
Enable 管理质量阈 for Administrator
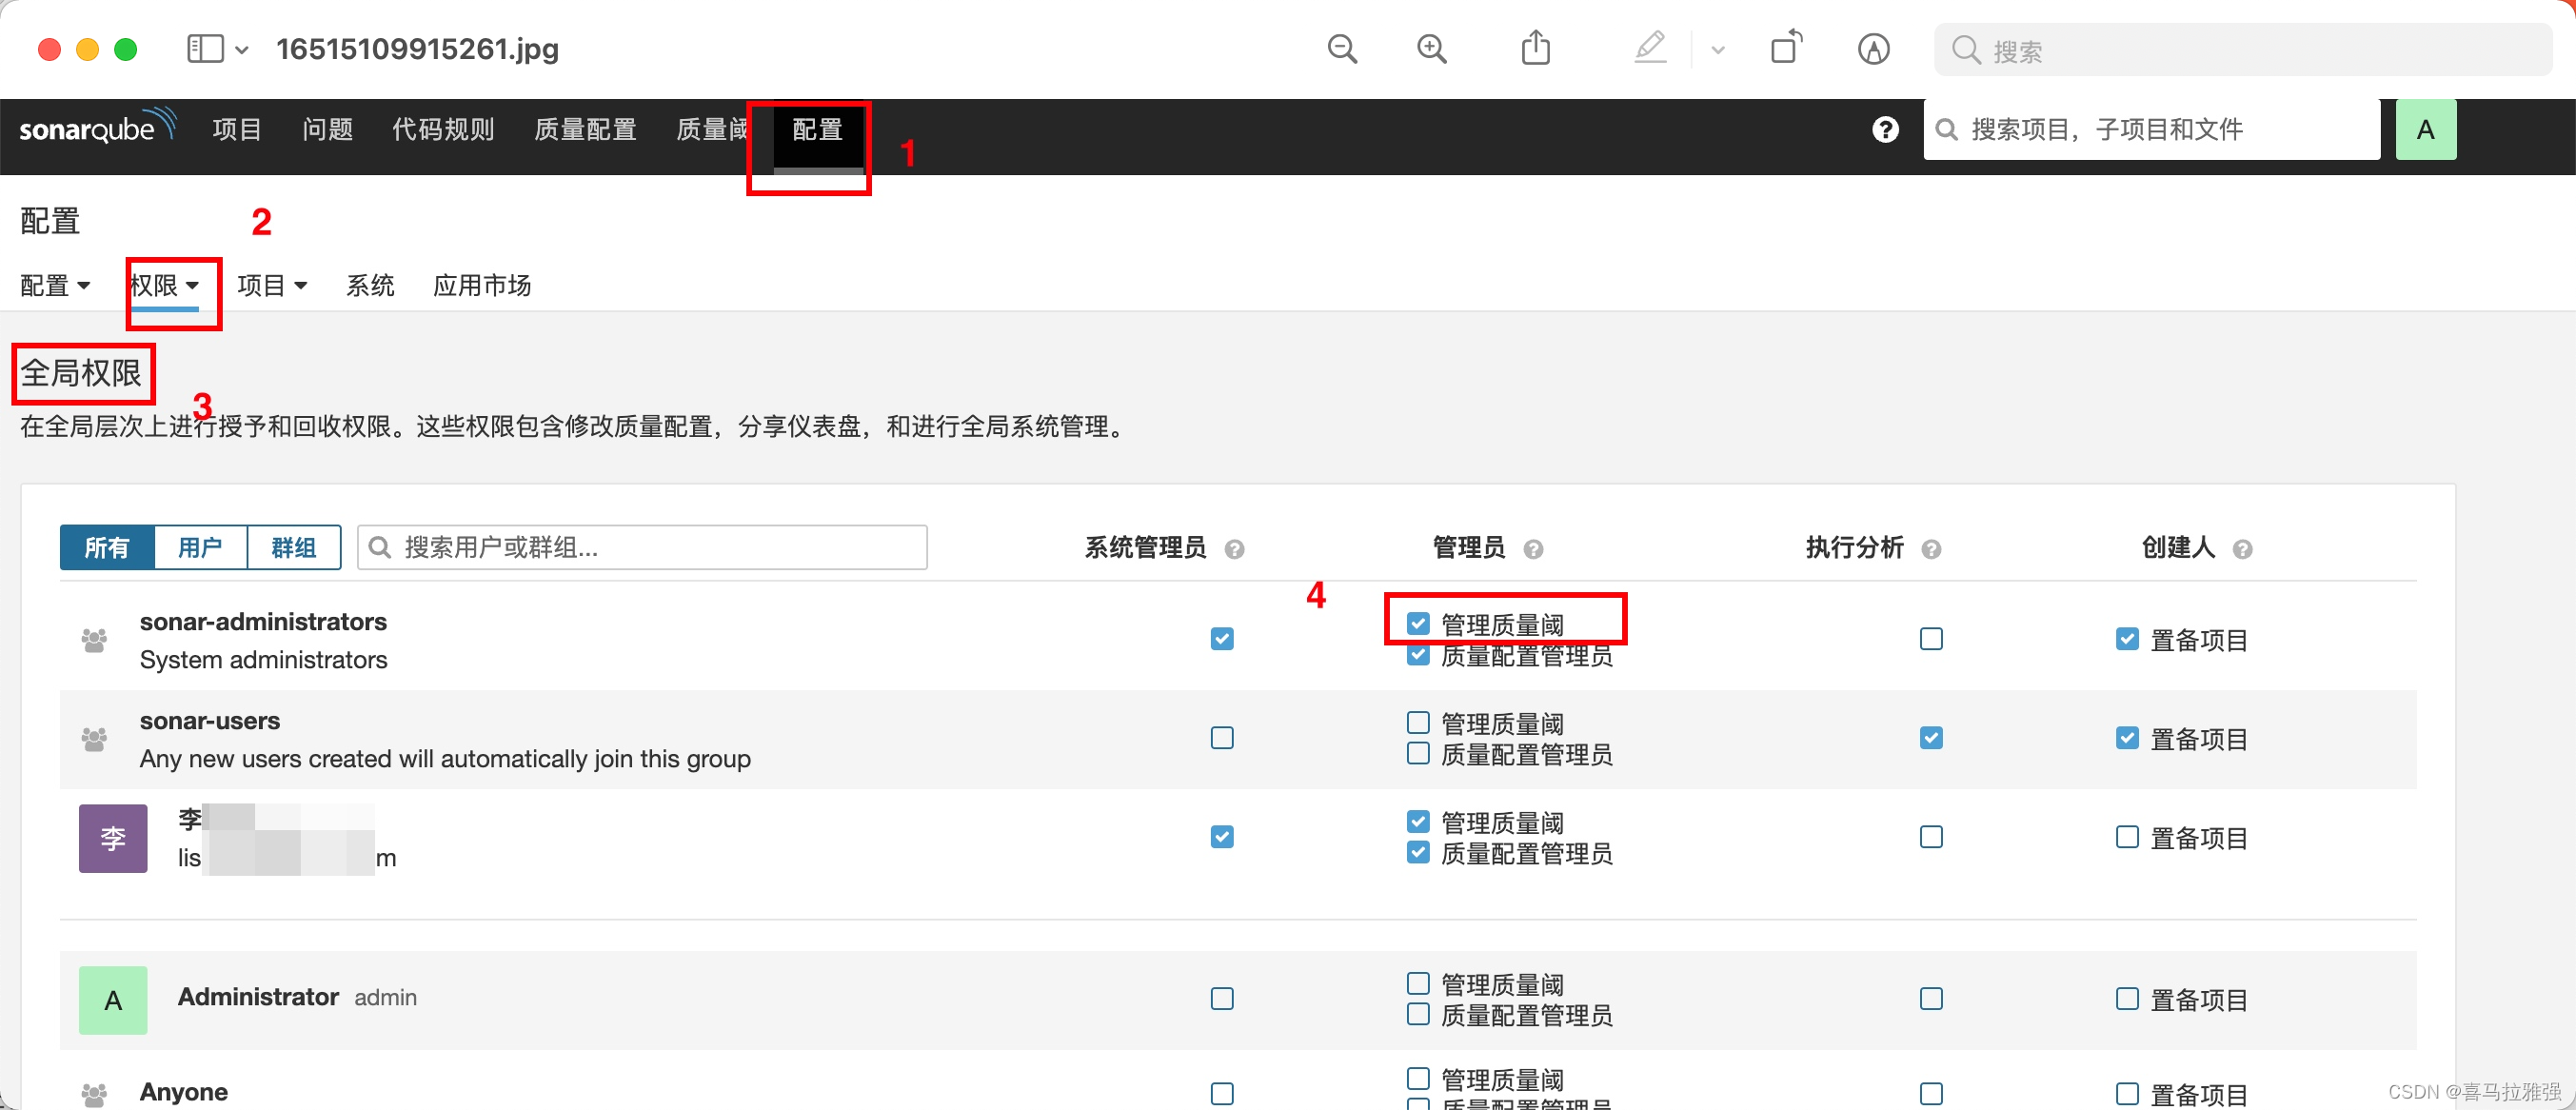coord(1417,984)
